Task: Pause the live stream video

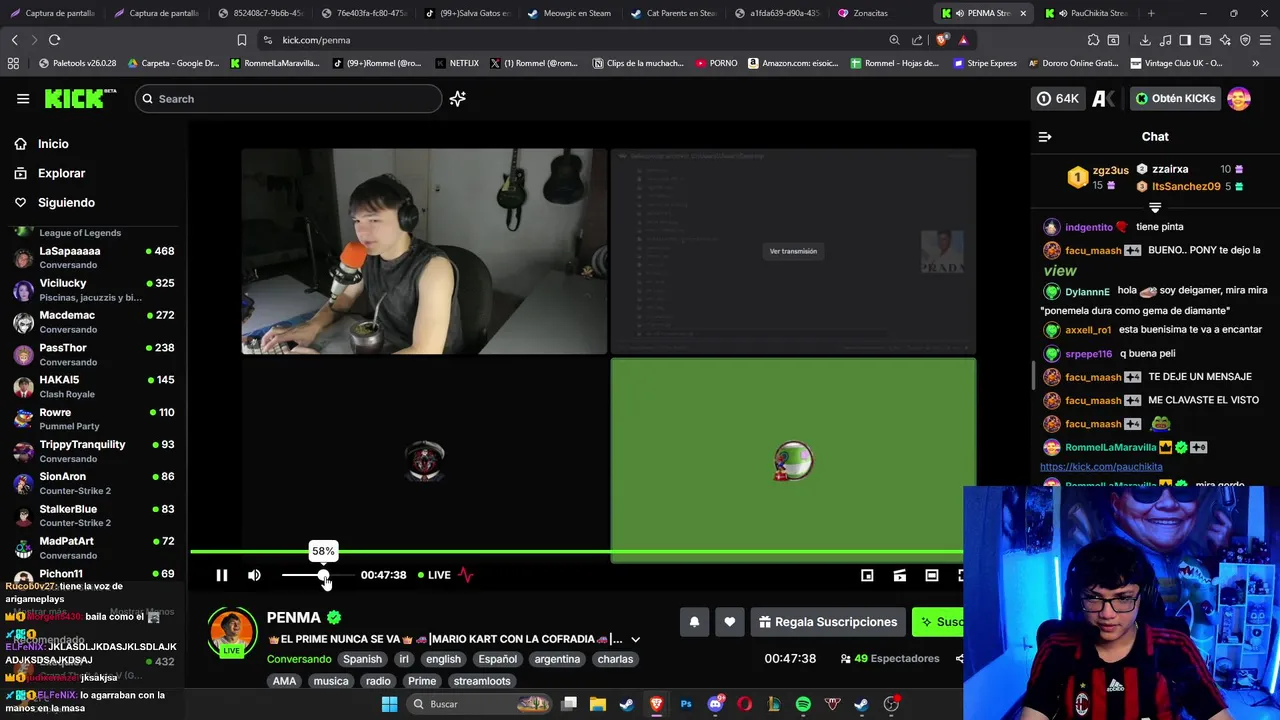Action: click(222, 575)
